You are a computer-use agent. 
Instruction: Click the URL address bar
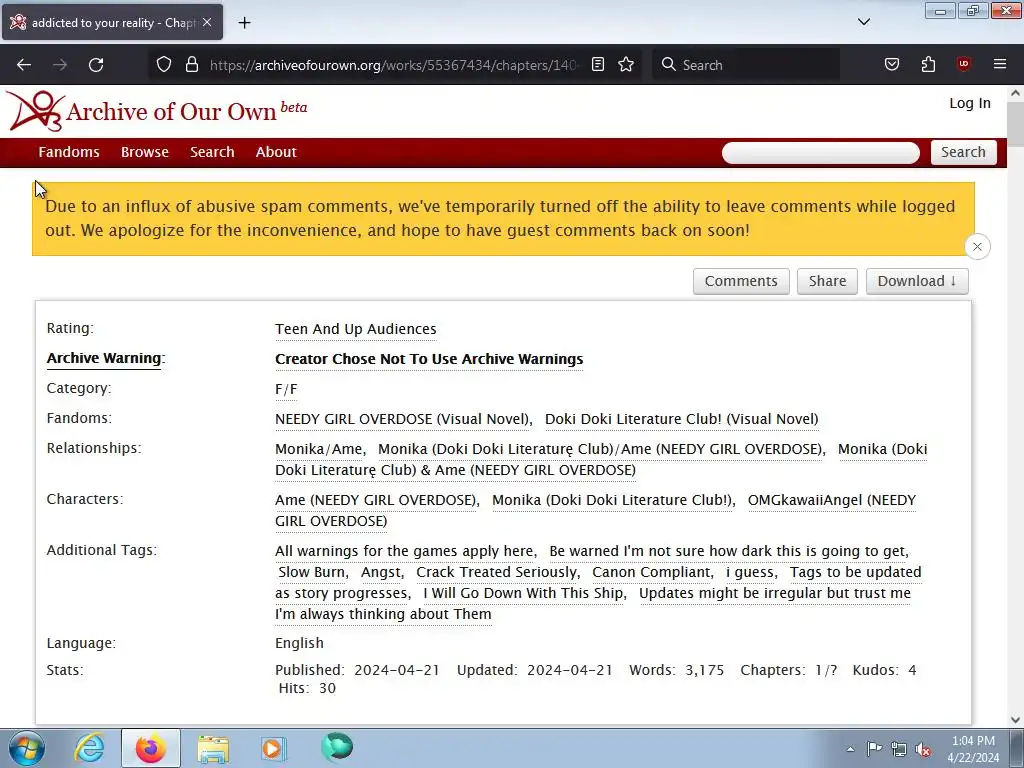[x=393, y=65]
